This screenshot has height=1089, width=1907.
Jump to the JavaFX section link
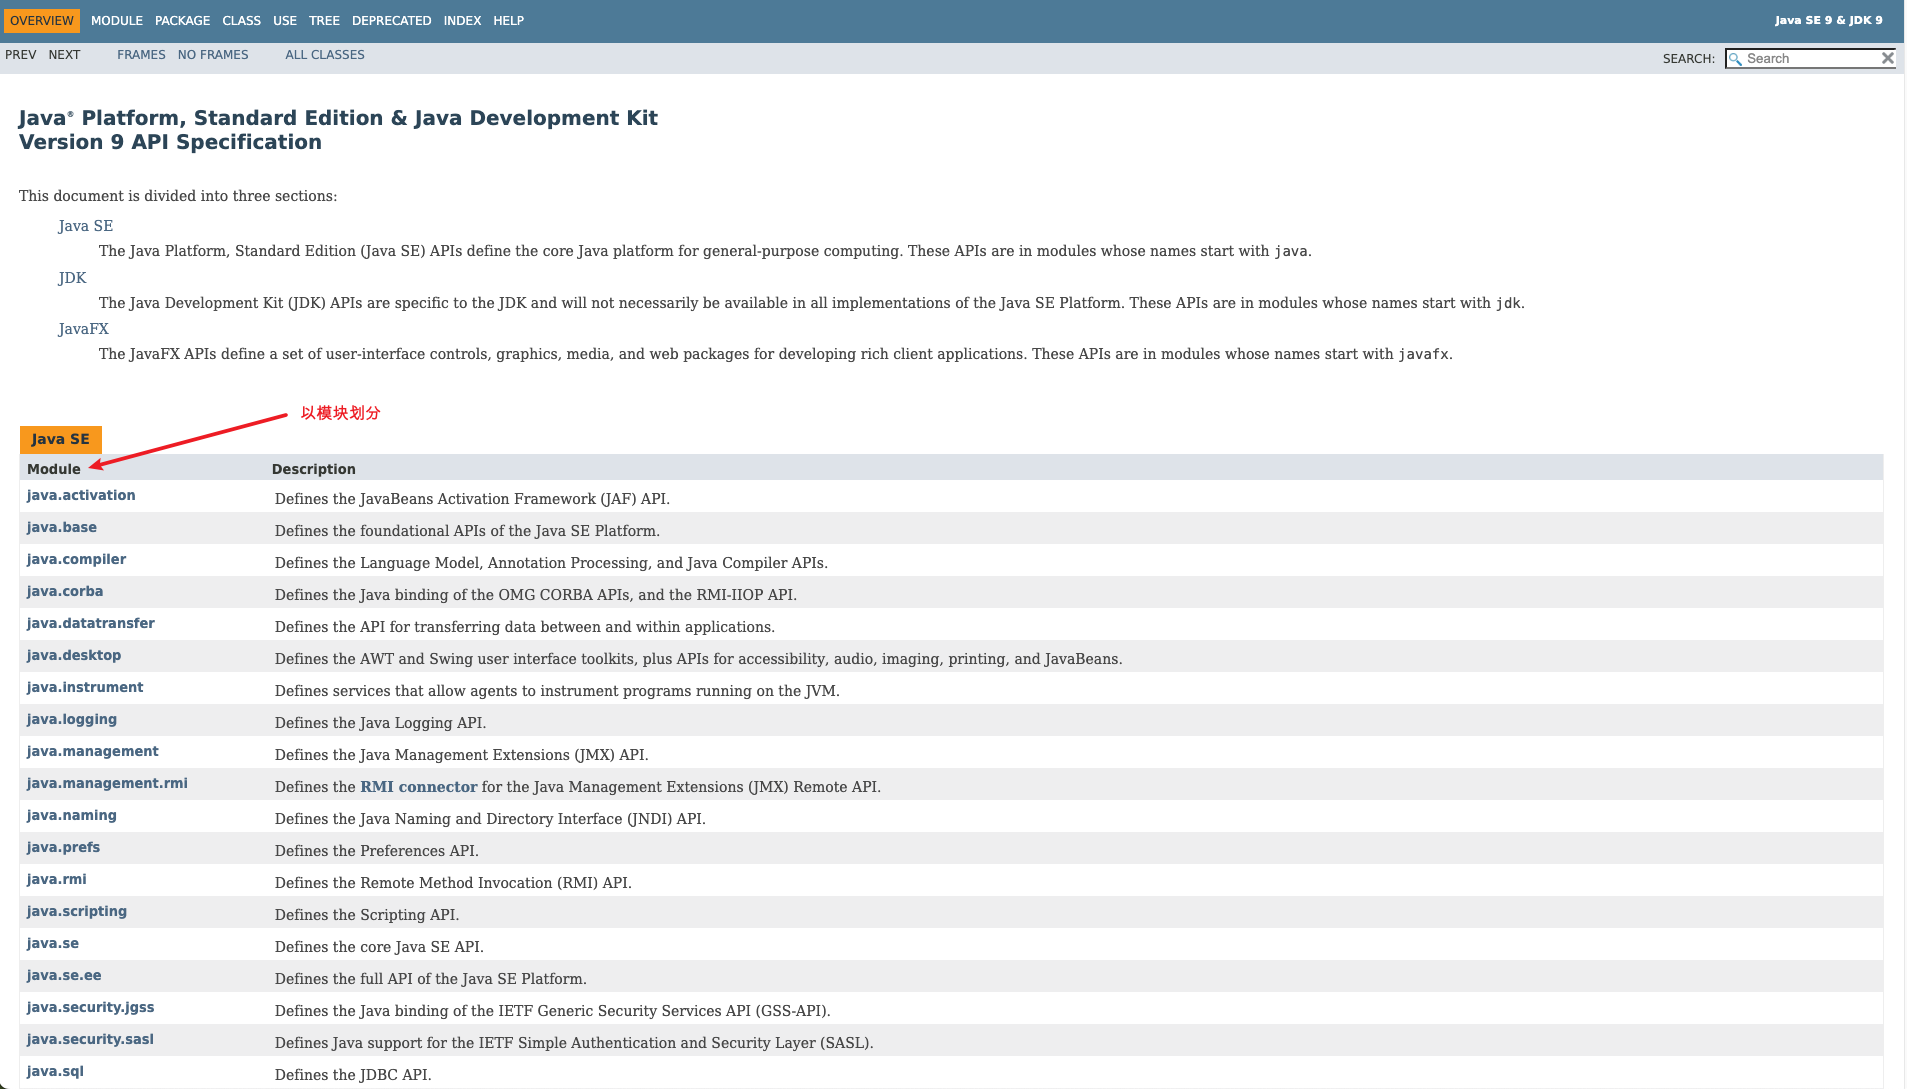coord(83,329)
